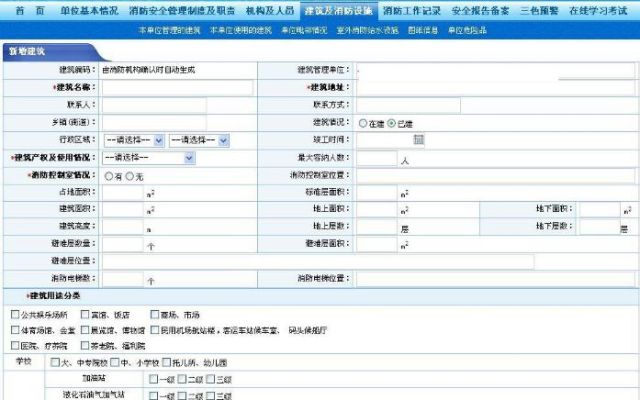Check 三级 in the 加油站 row
The width and height of the screenshot is (640, 400).
[211, 379]
